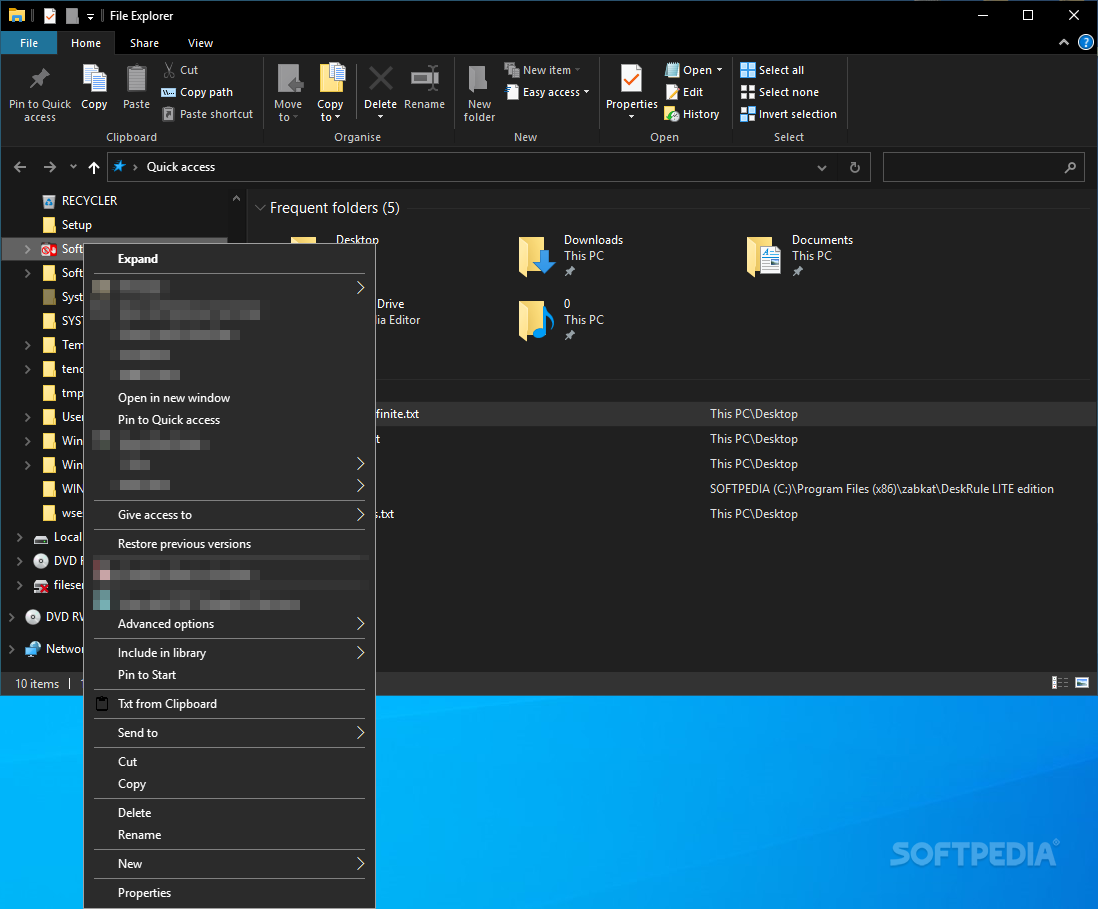Screen dimensions: 1098x909
Task: Choose Open in new window
Action: [229, 398]
